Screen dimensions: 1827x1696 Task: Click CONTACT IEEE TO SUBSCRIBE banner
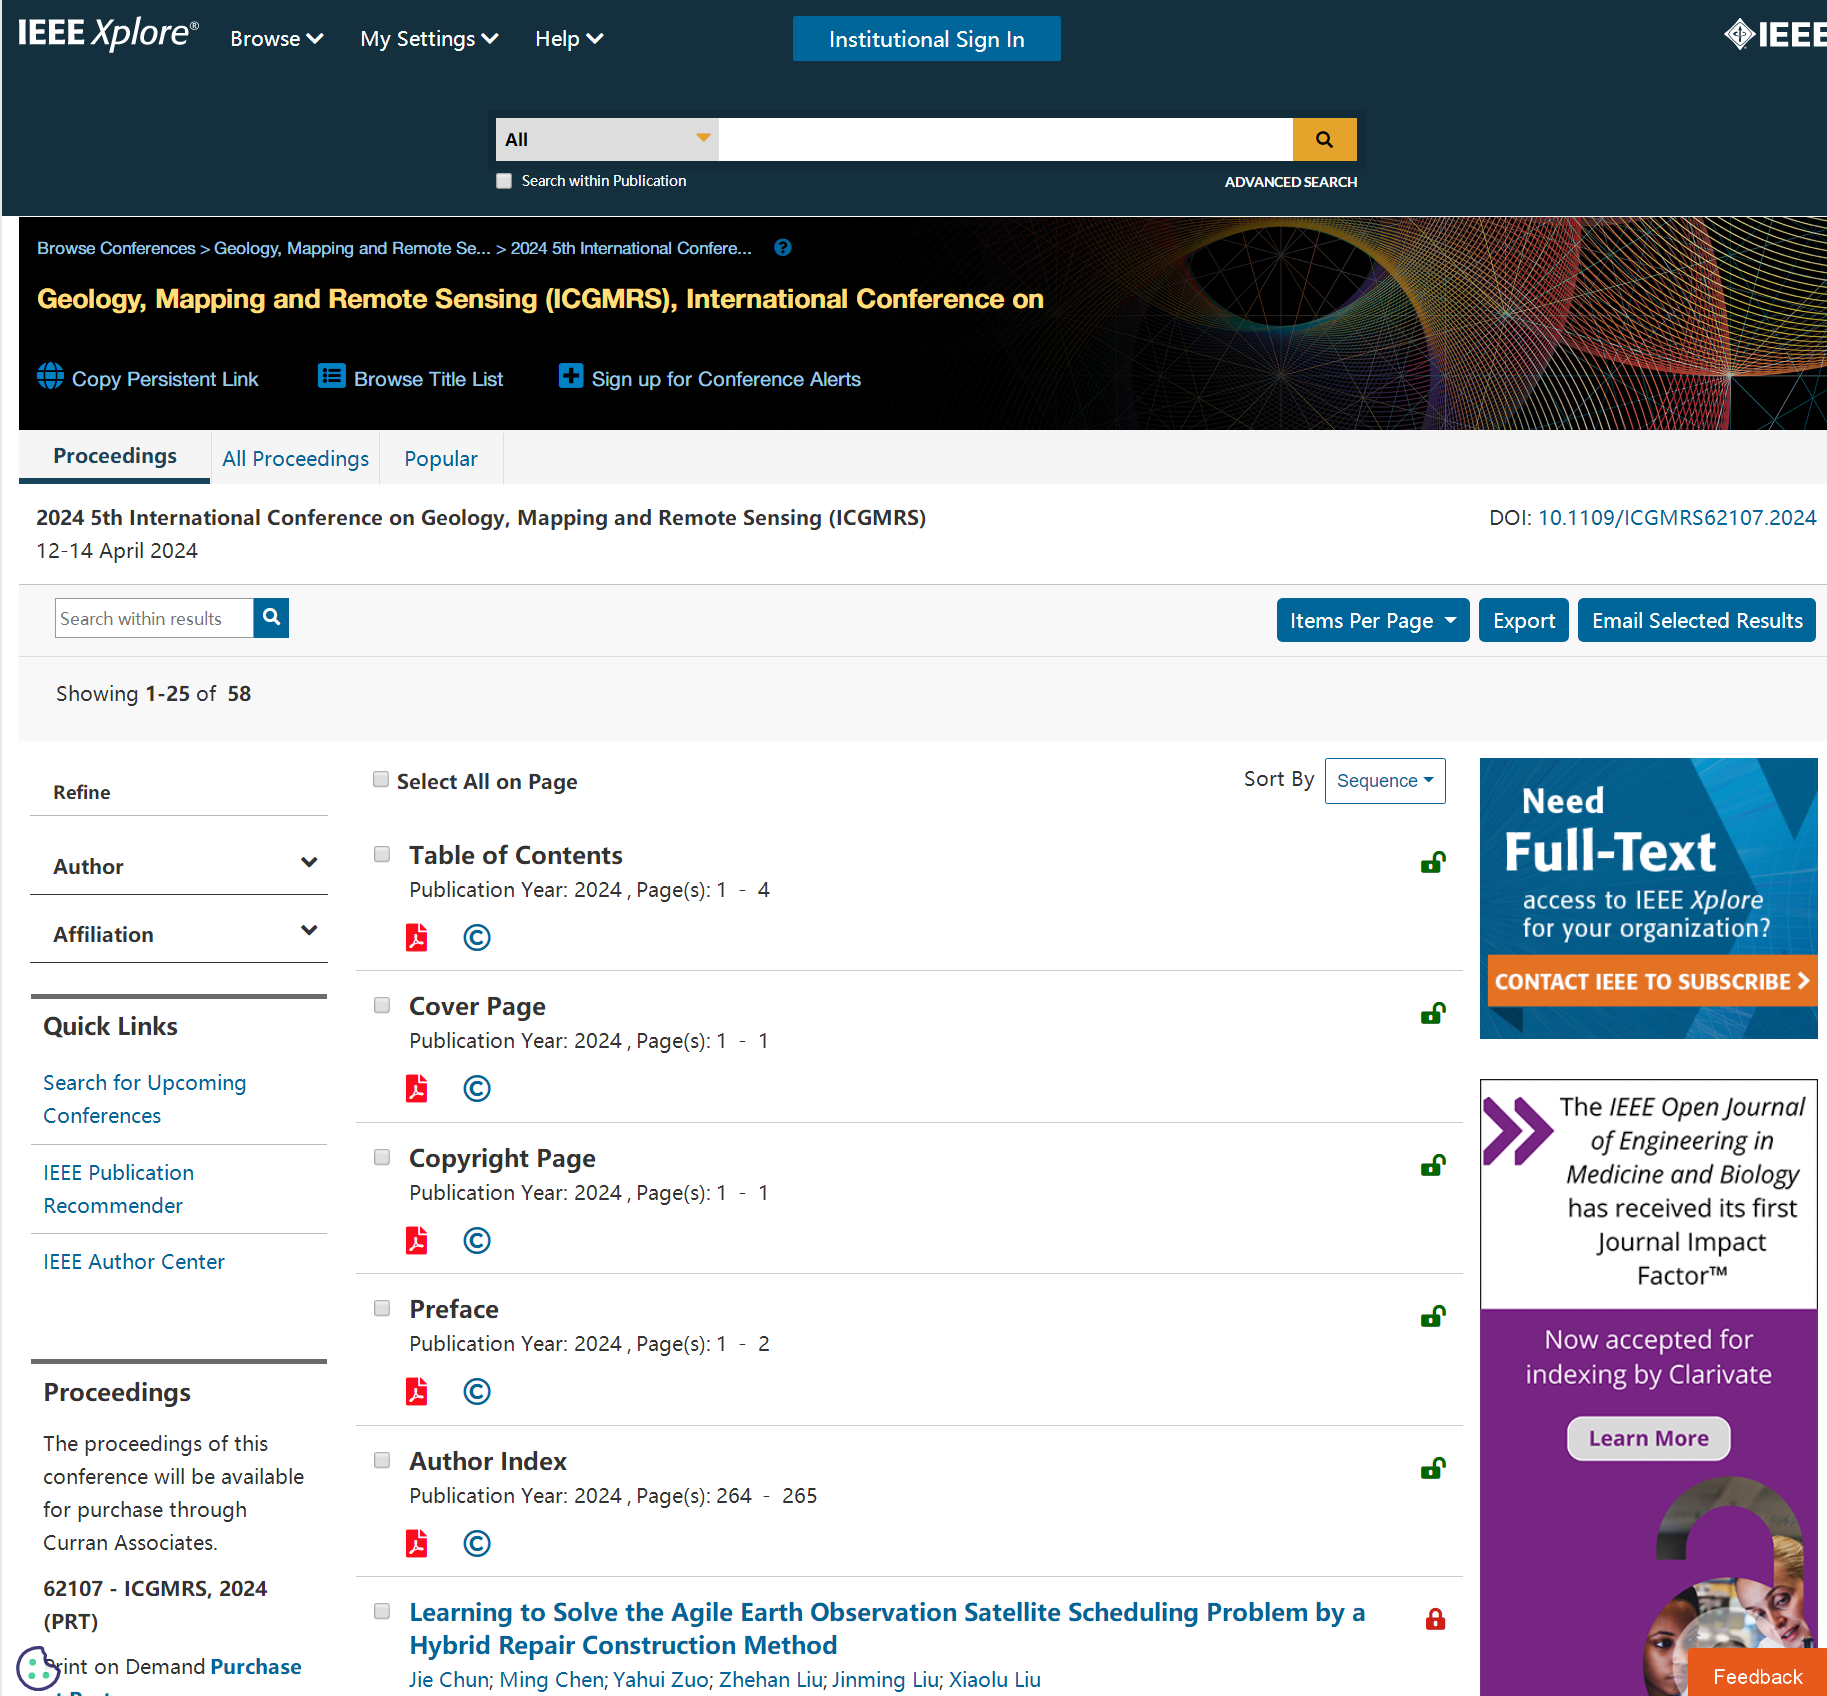pyautogui.click(x=1652, y=981)
